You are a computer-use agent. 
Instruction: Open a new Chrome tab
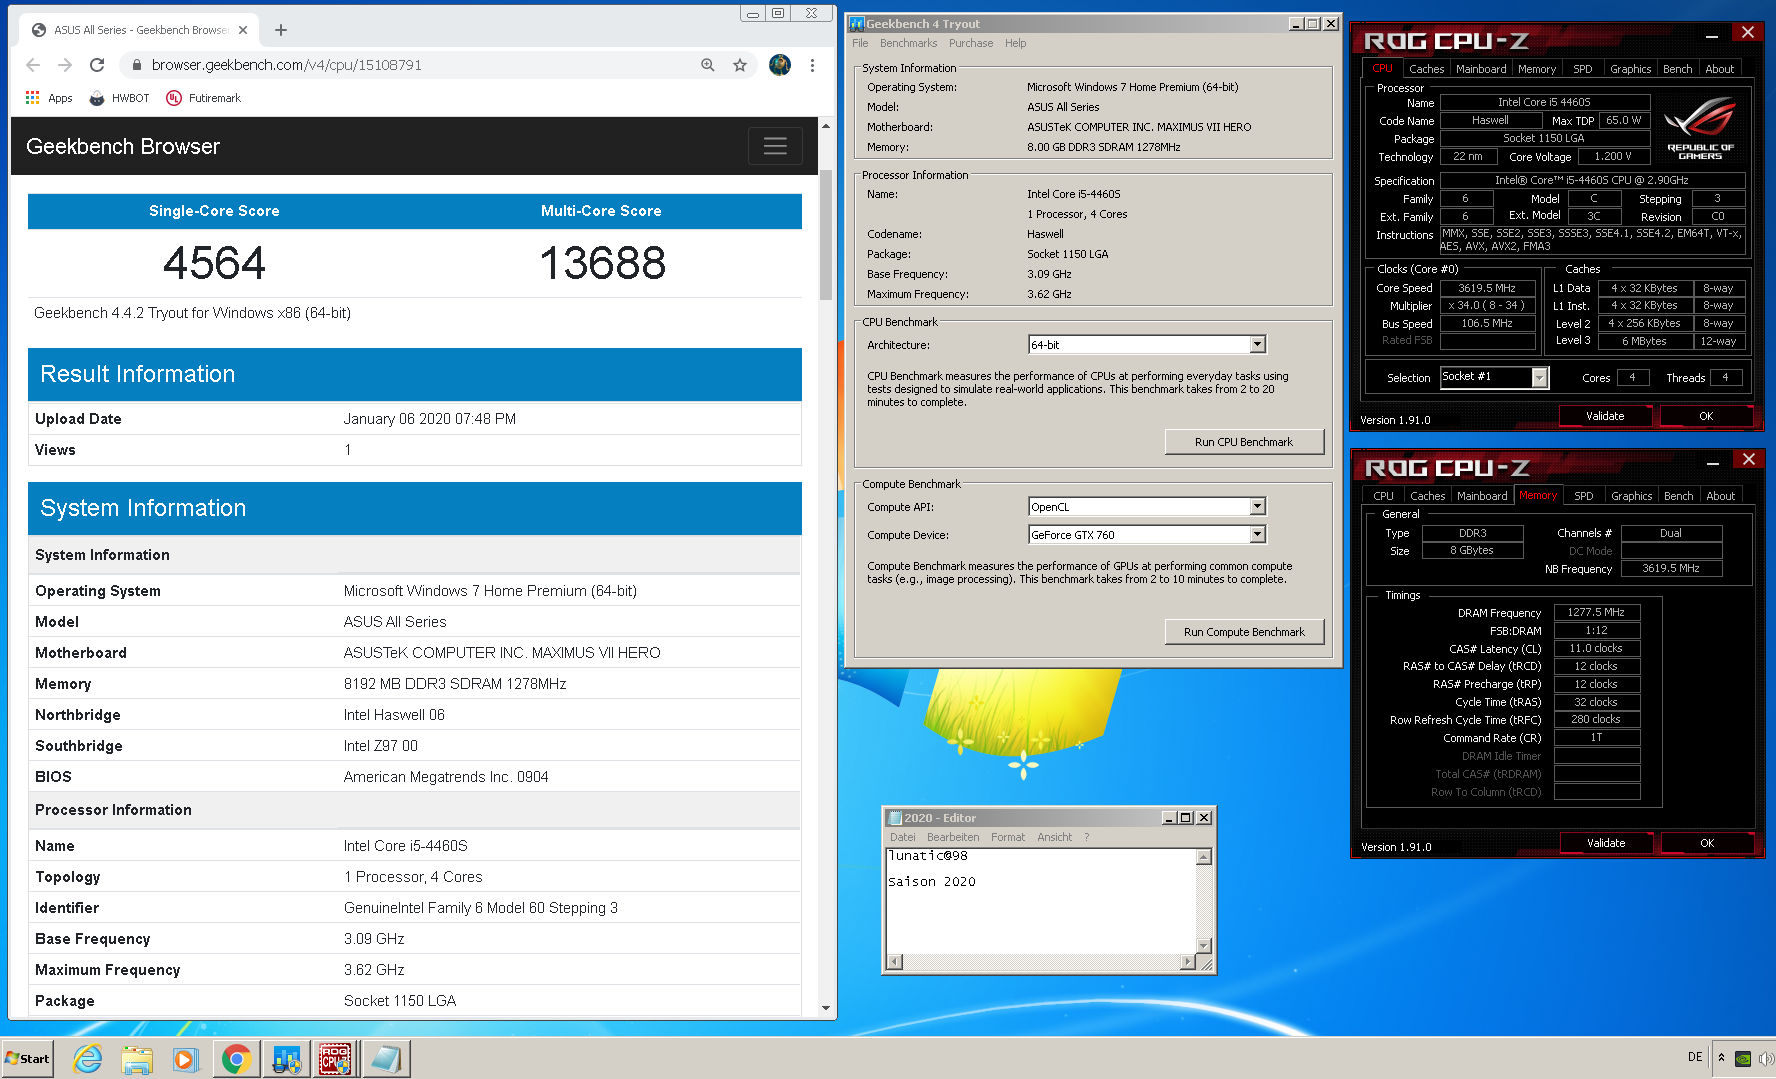click(281, 30)
